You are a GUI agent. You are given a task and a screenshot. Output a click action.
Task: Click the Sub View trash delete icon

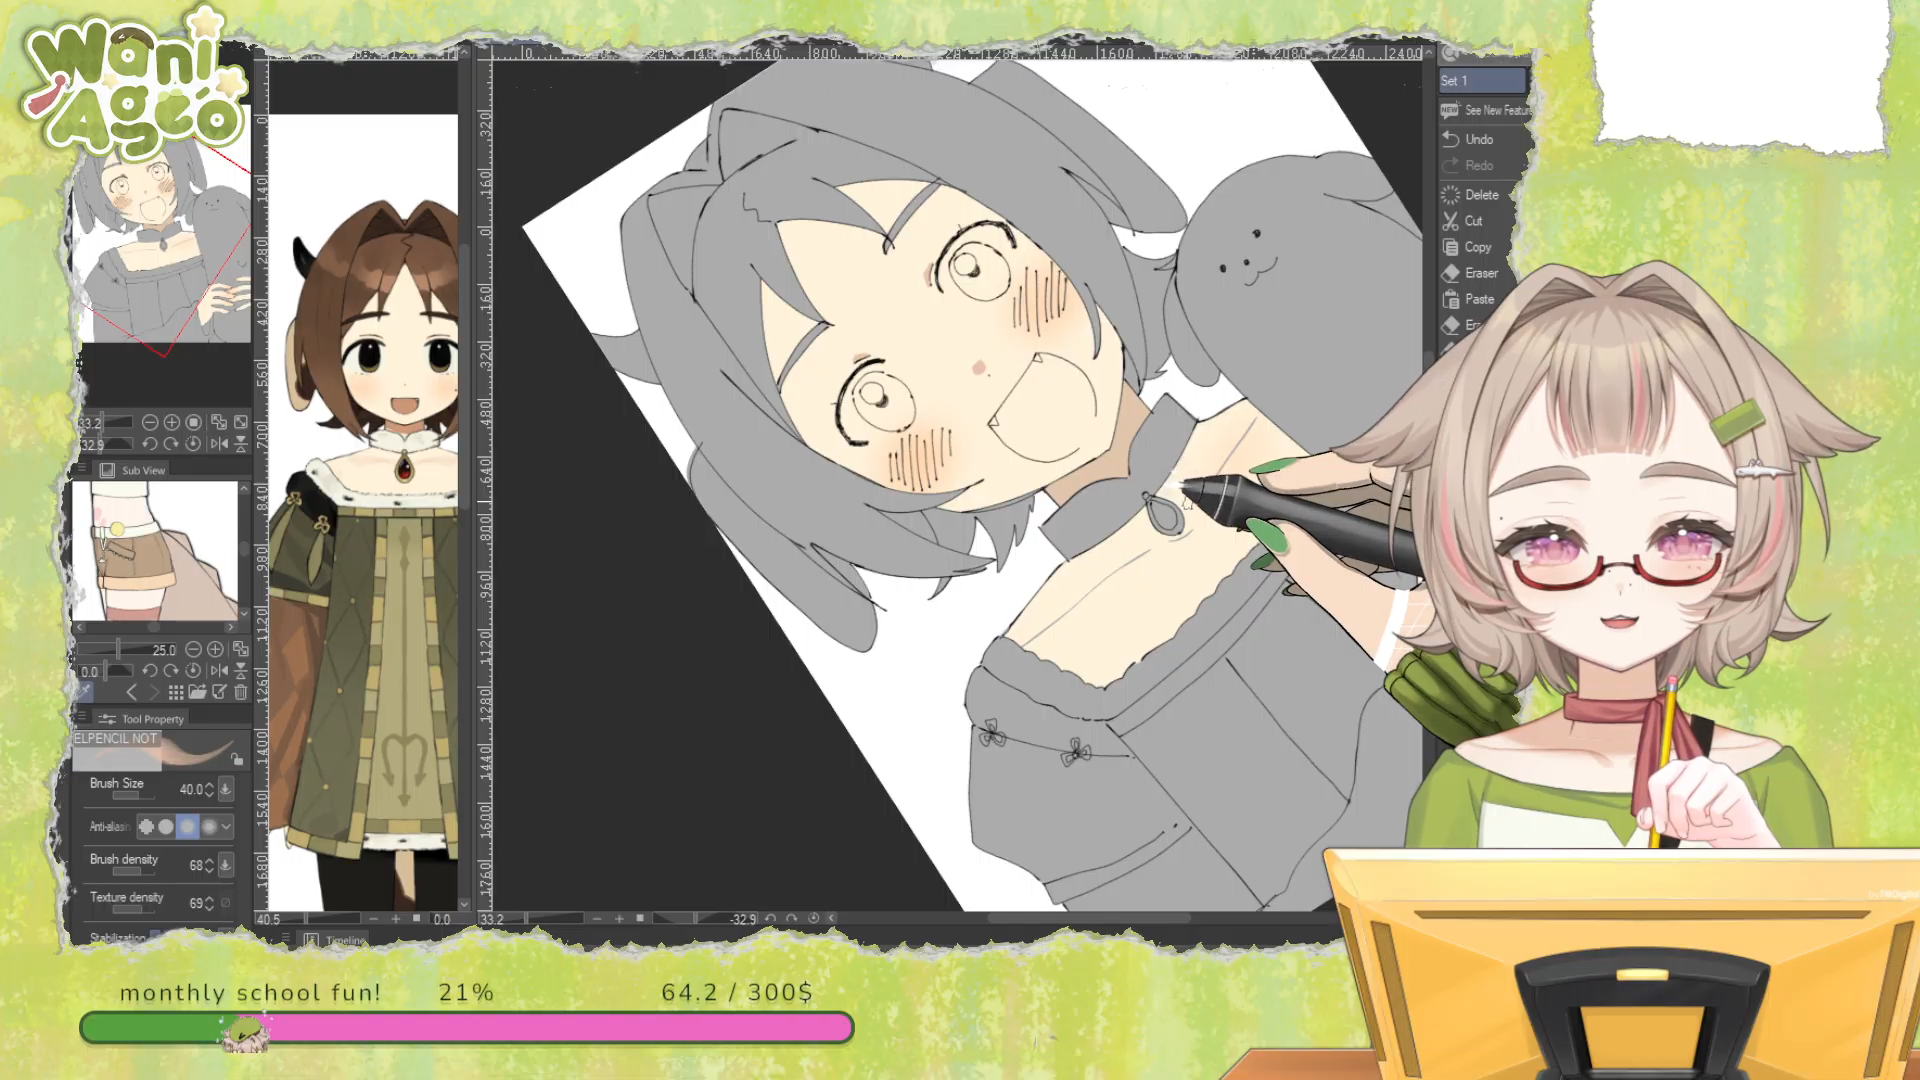(x=241, y=692)
